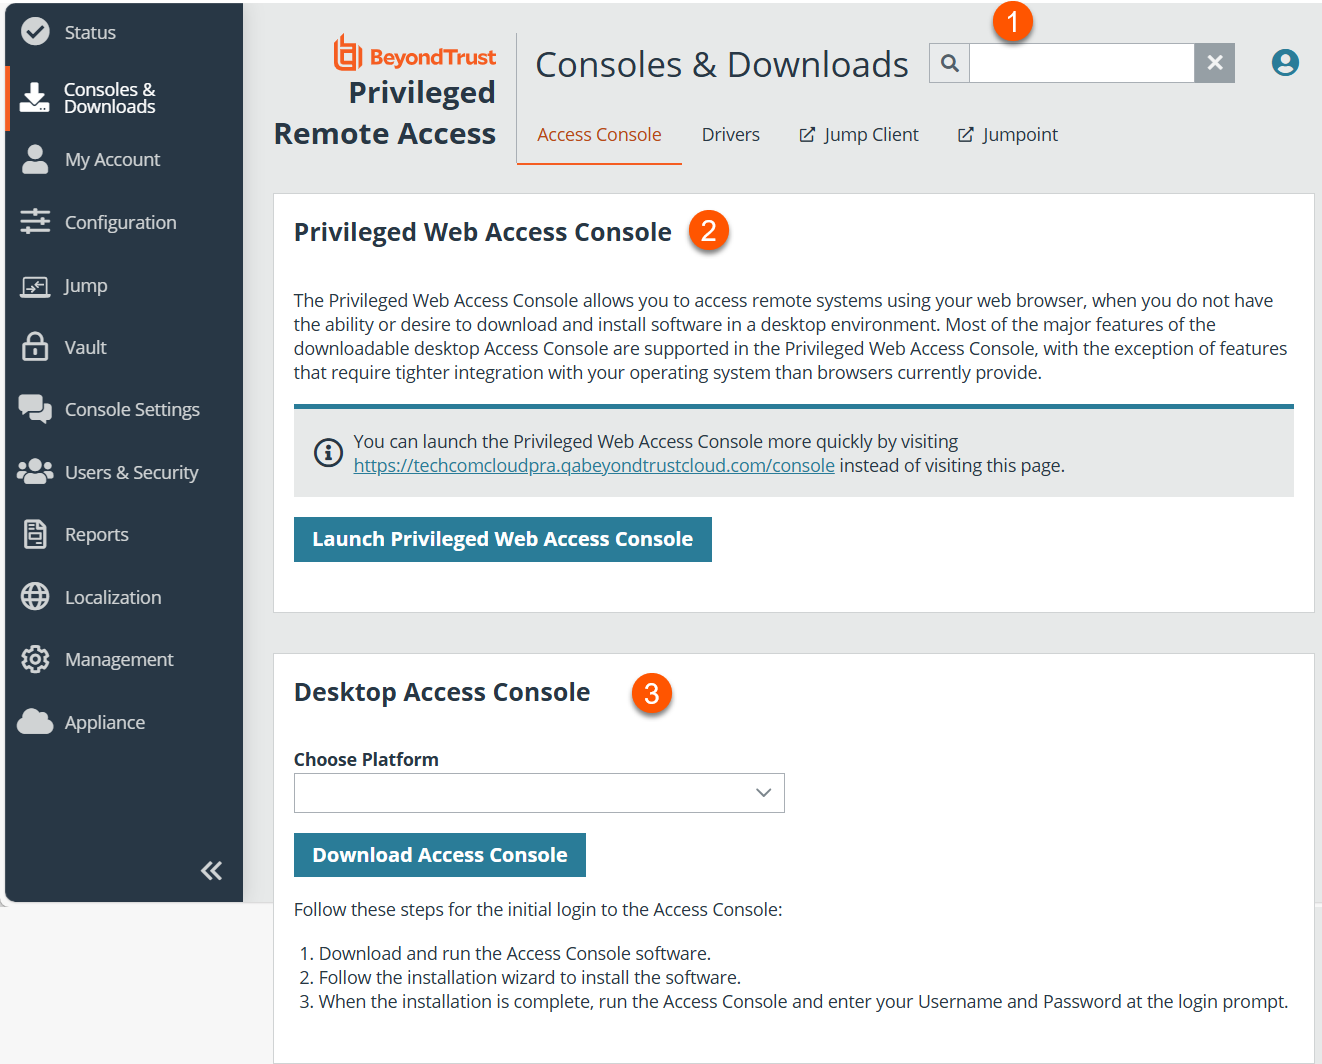Click the Desktop Access Console heading
The width and height of the screenshot is (1322, 1064).
tap(442, 692)
